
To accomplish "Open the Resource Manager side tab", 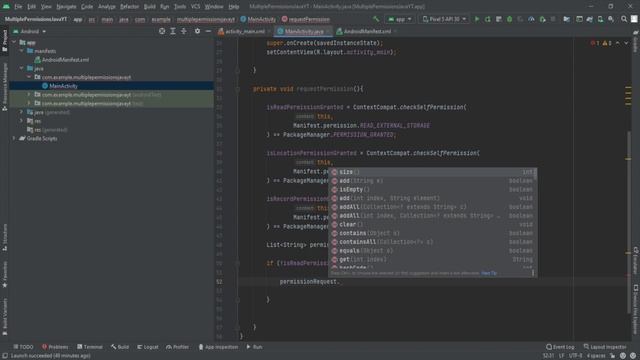I will [4, 87].
